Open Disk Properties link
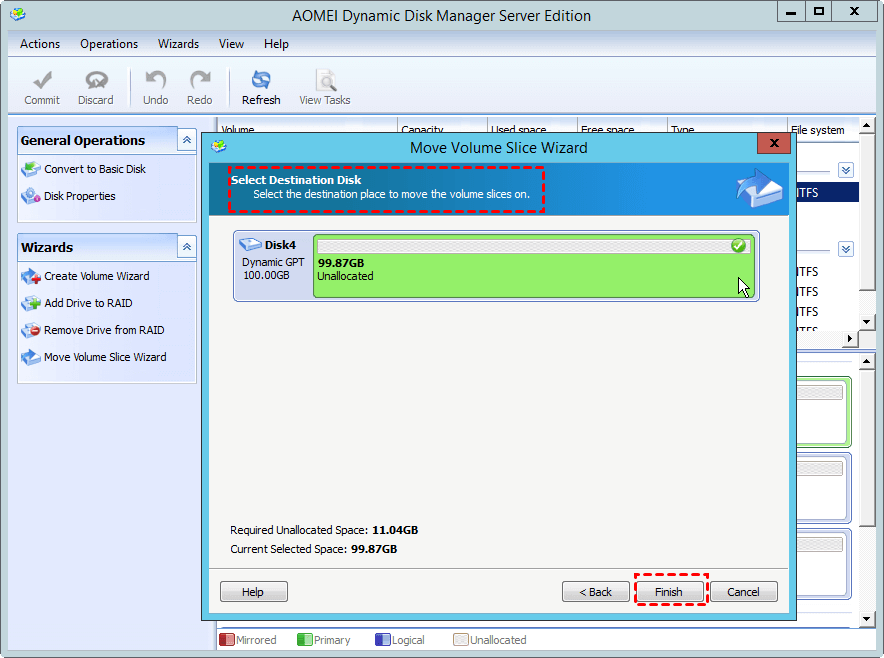 79,196
